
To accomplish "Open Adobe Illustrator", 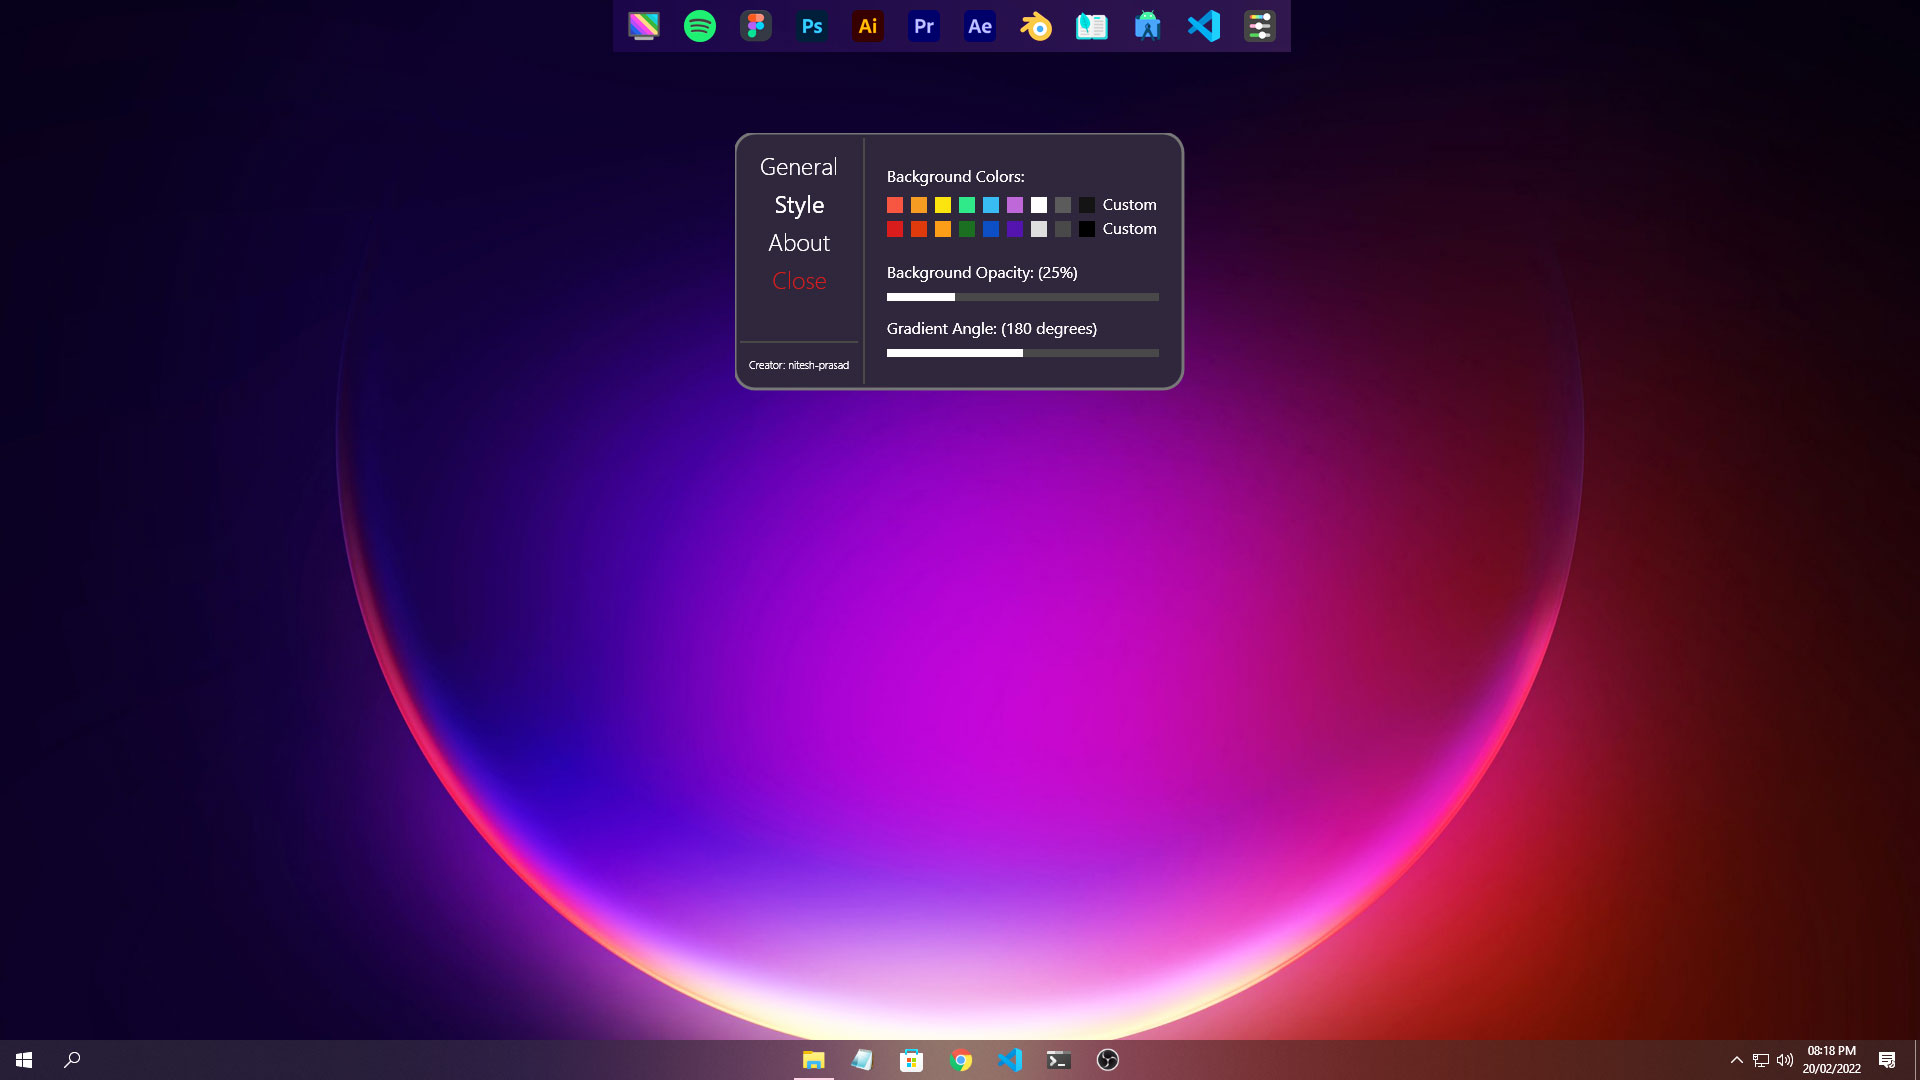I will click(866, 26).
